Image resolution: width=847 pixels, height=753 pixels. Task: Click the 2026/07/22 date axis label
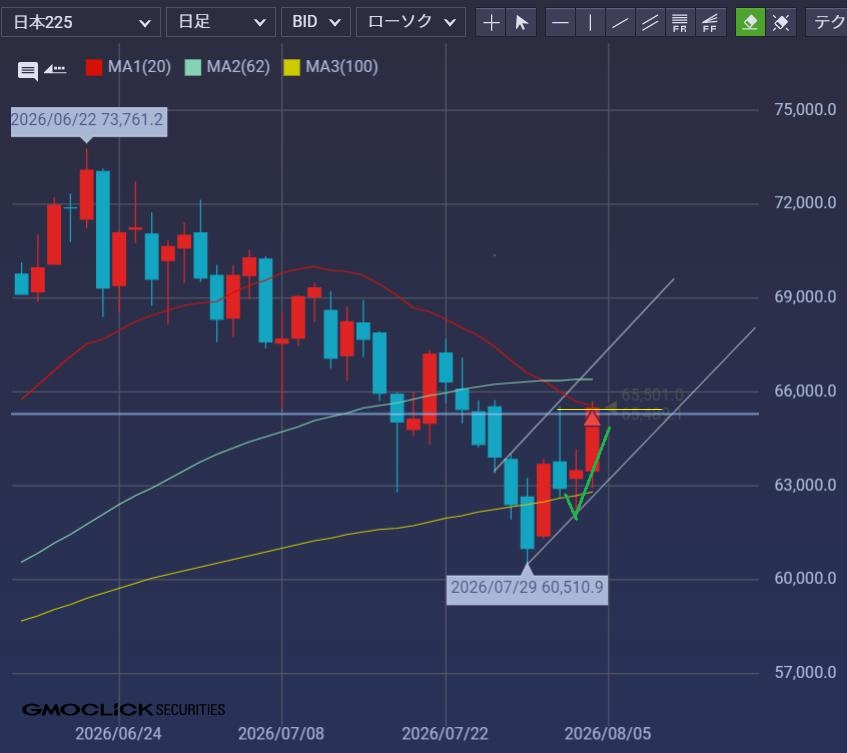click(445, 734)
